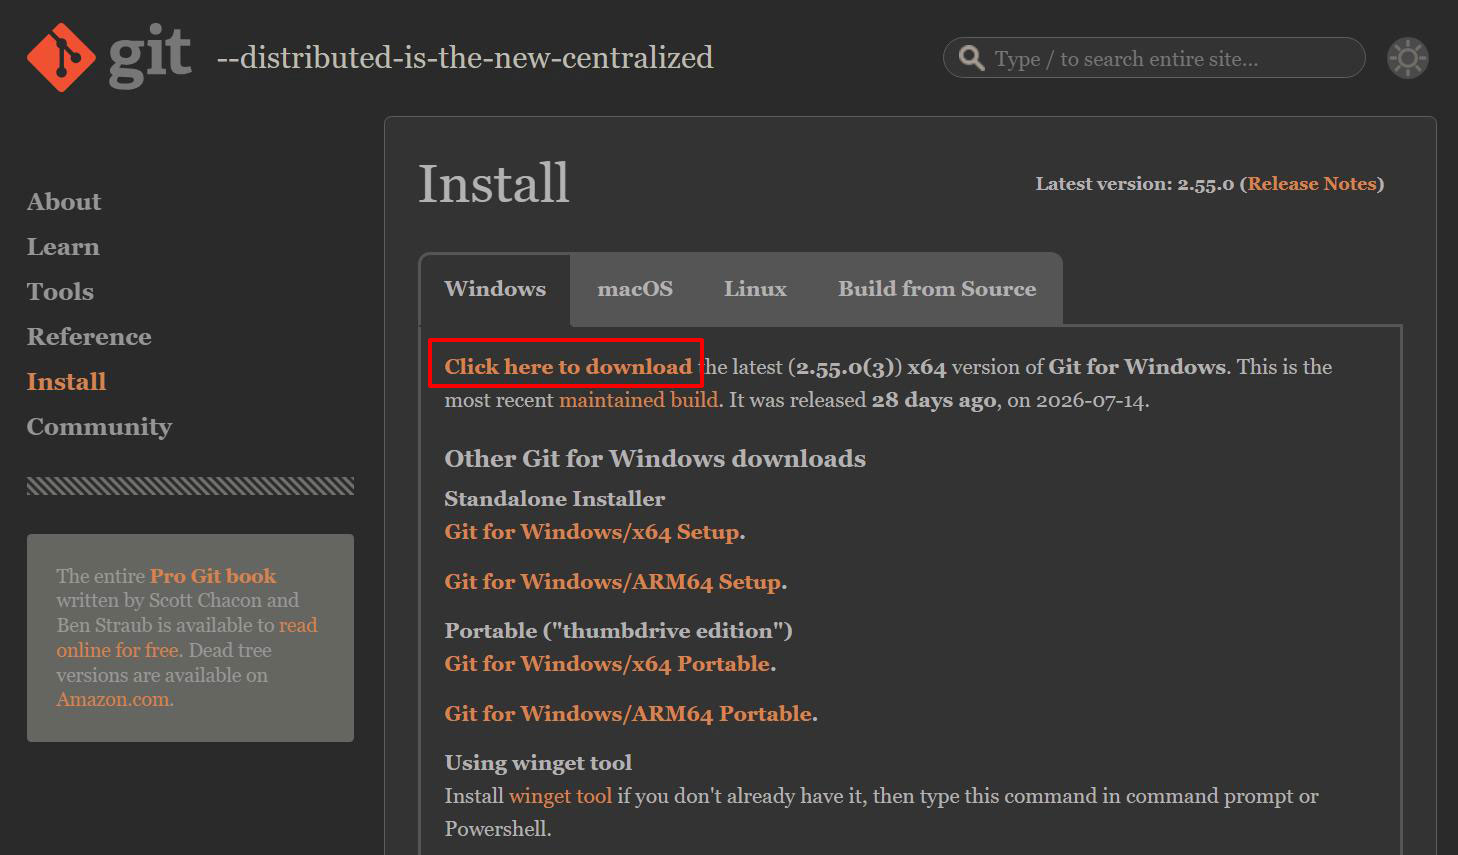Switch to the macOS tab

[635, 289]
